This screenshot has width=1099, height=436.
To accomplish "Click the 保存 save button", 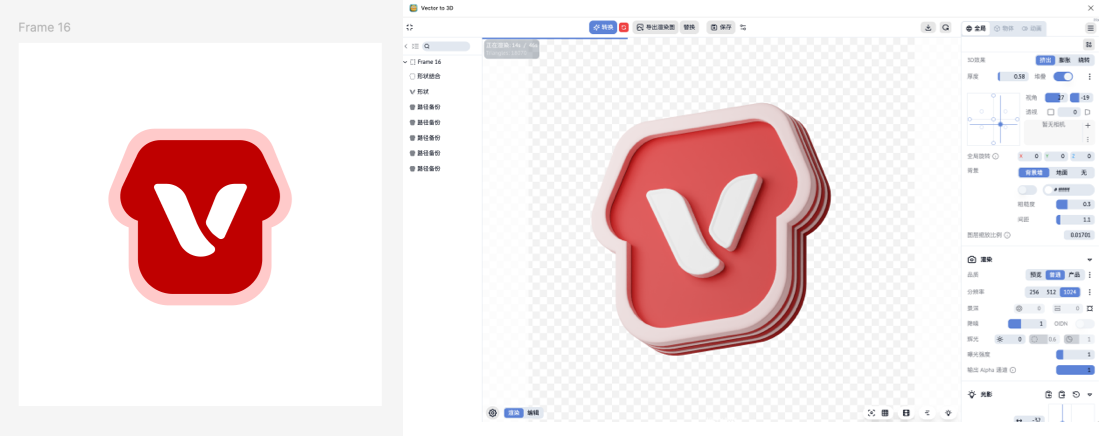I will [721, 27].
